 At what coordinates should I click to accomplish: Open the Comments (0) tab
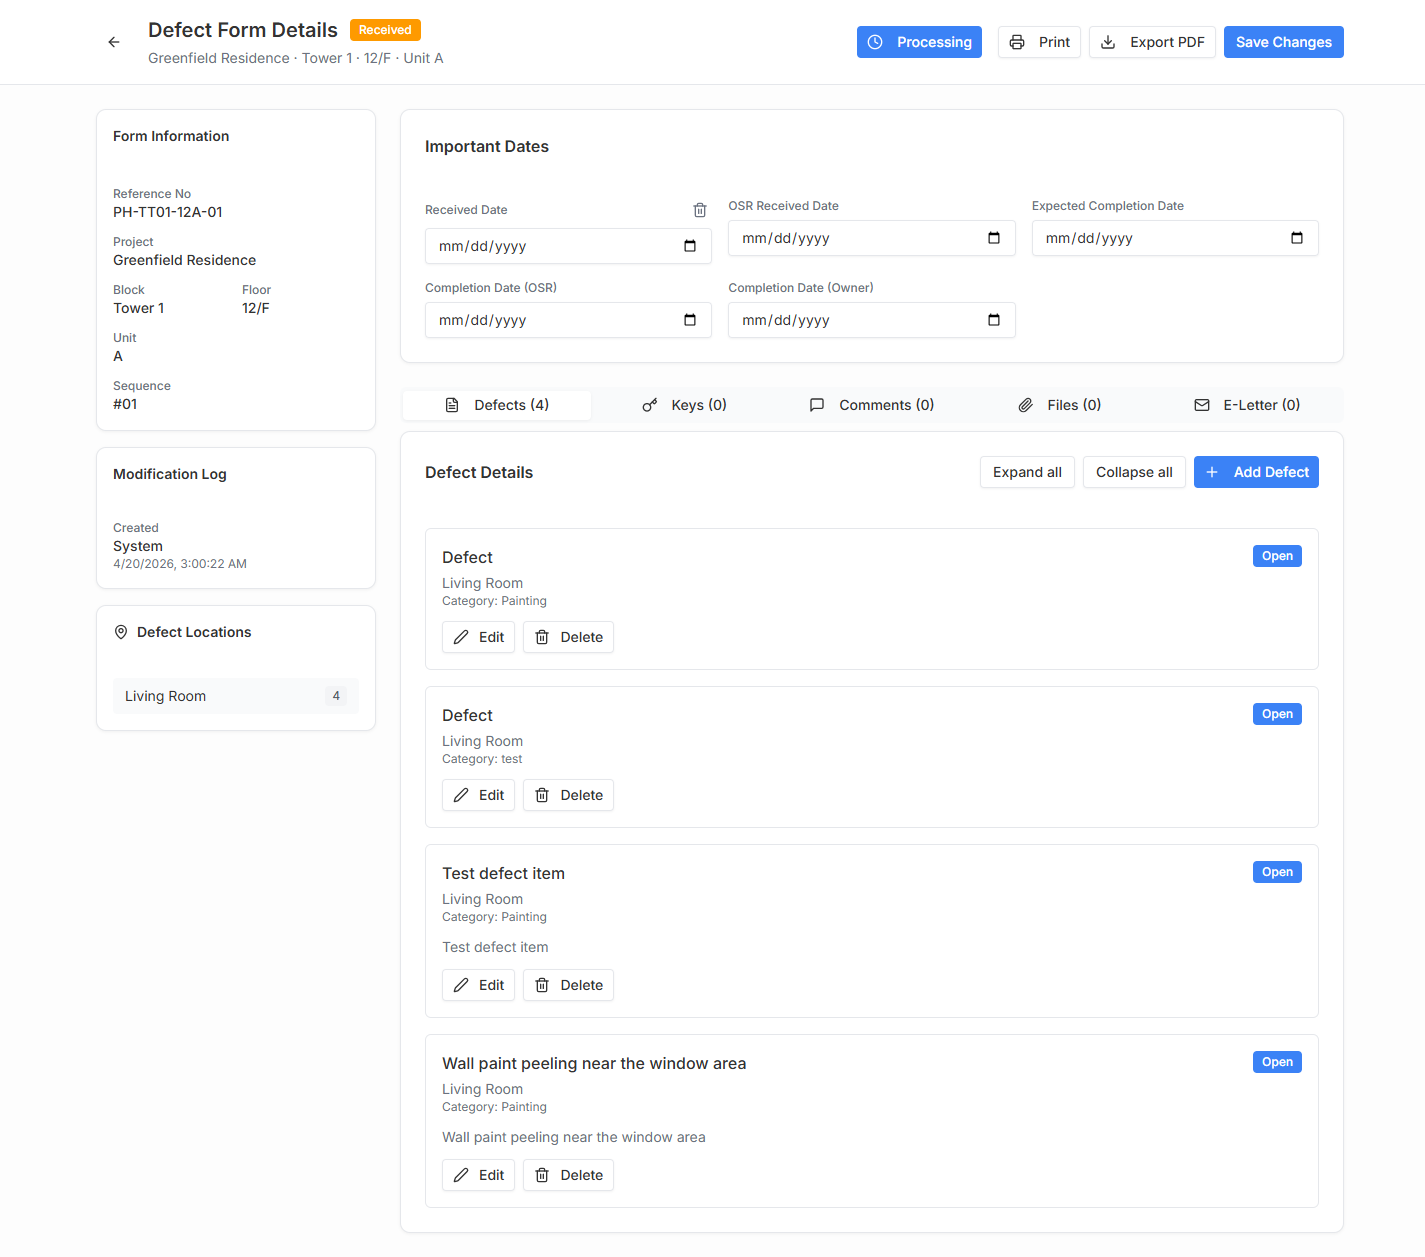coord(871,405)
